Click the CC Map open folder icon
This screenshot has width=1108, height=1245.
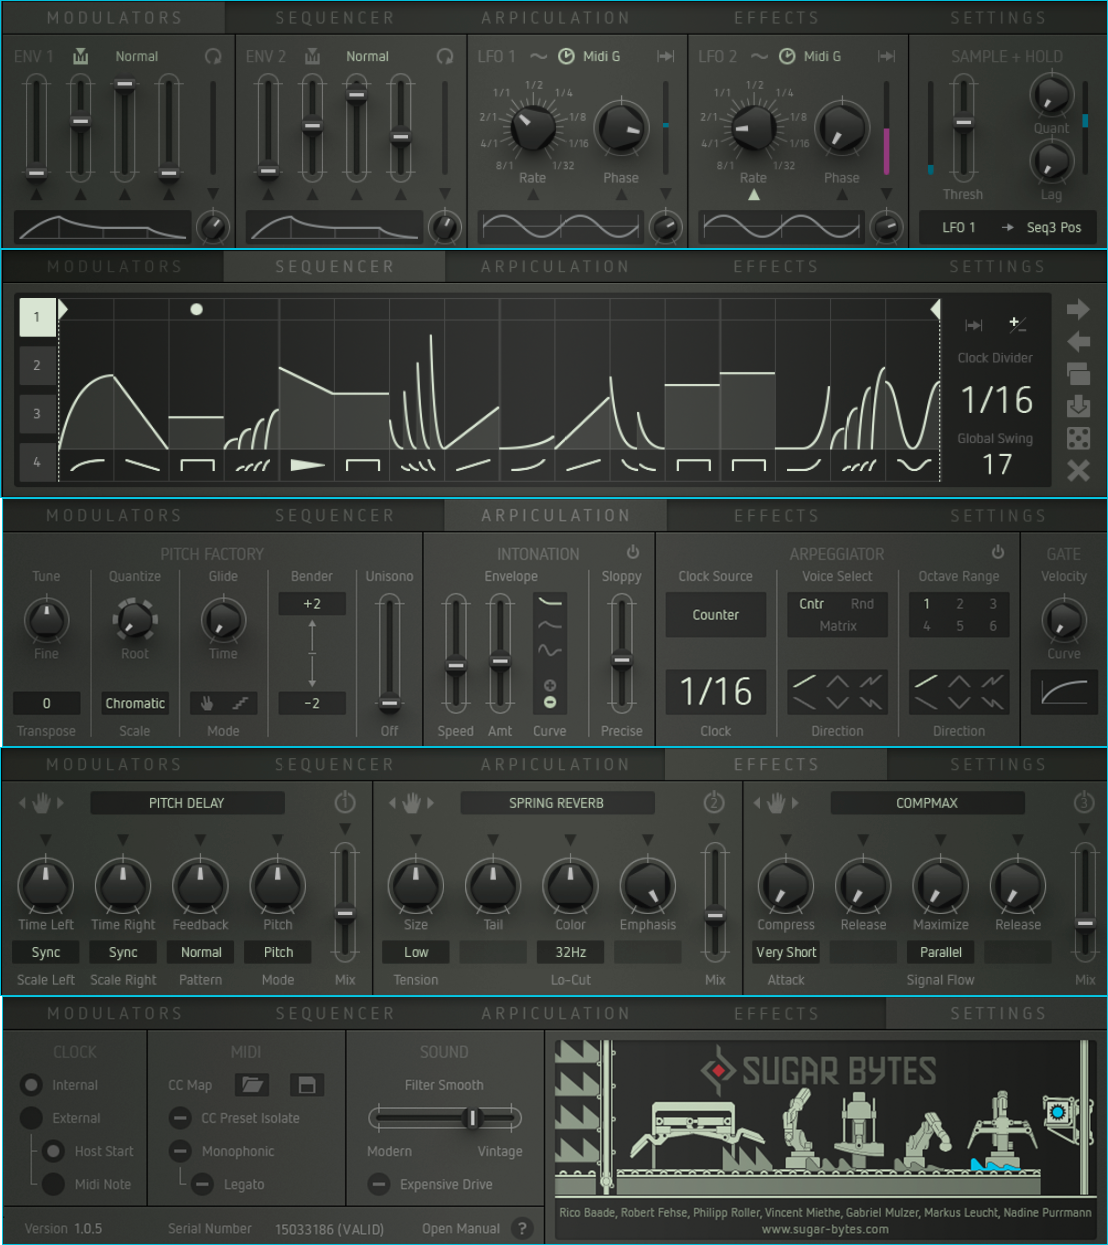tap(252, 1085)
